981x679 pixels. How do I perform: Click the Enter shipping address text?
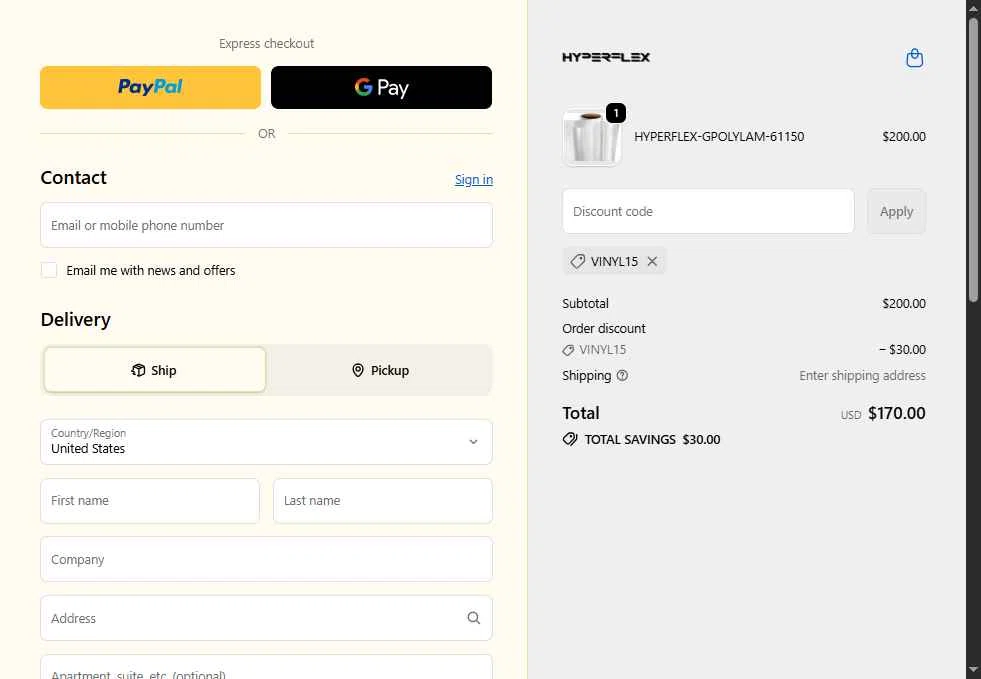tap(862, 375)
